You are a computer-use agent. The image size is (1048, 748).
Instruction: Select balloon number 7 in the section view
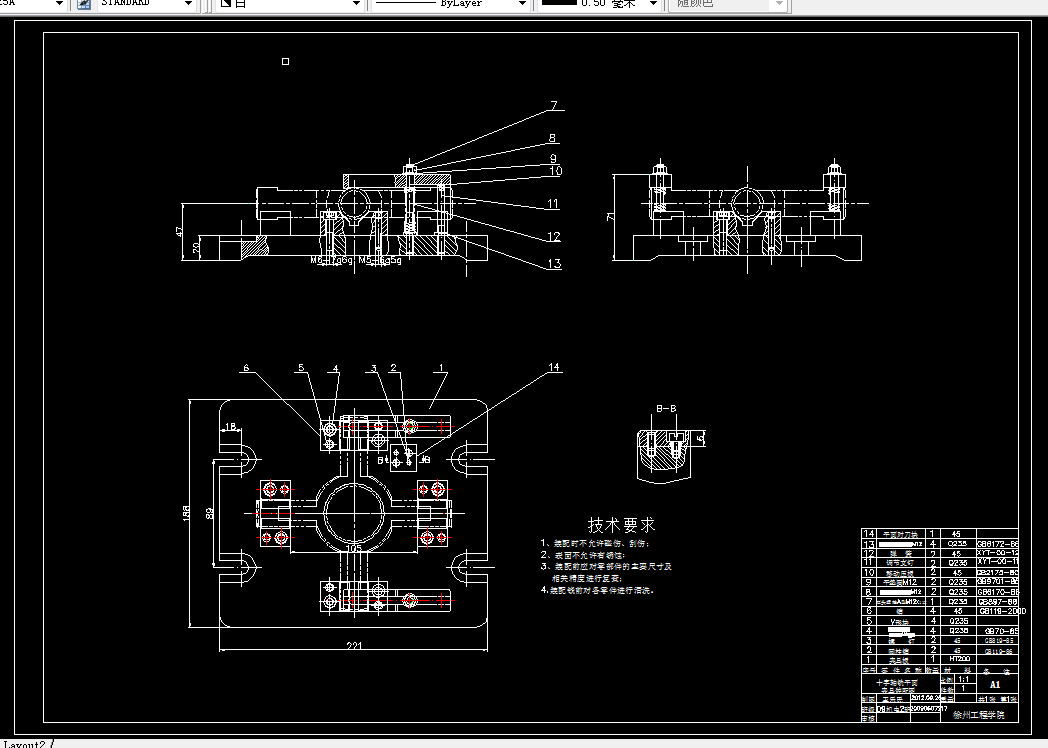[554, 105]
